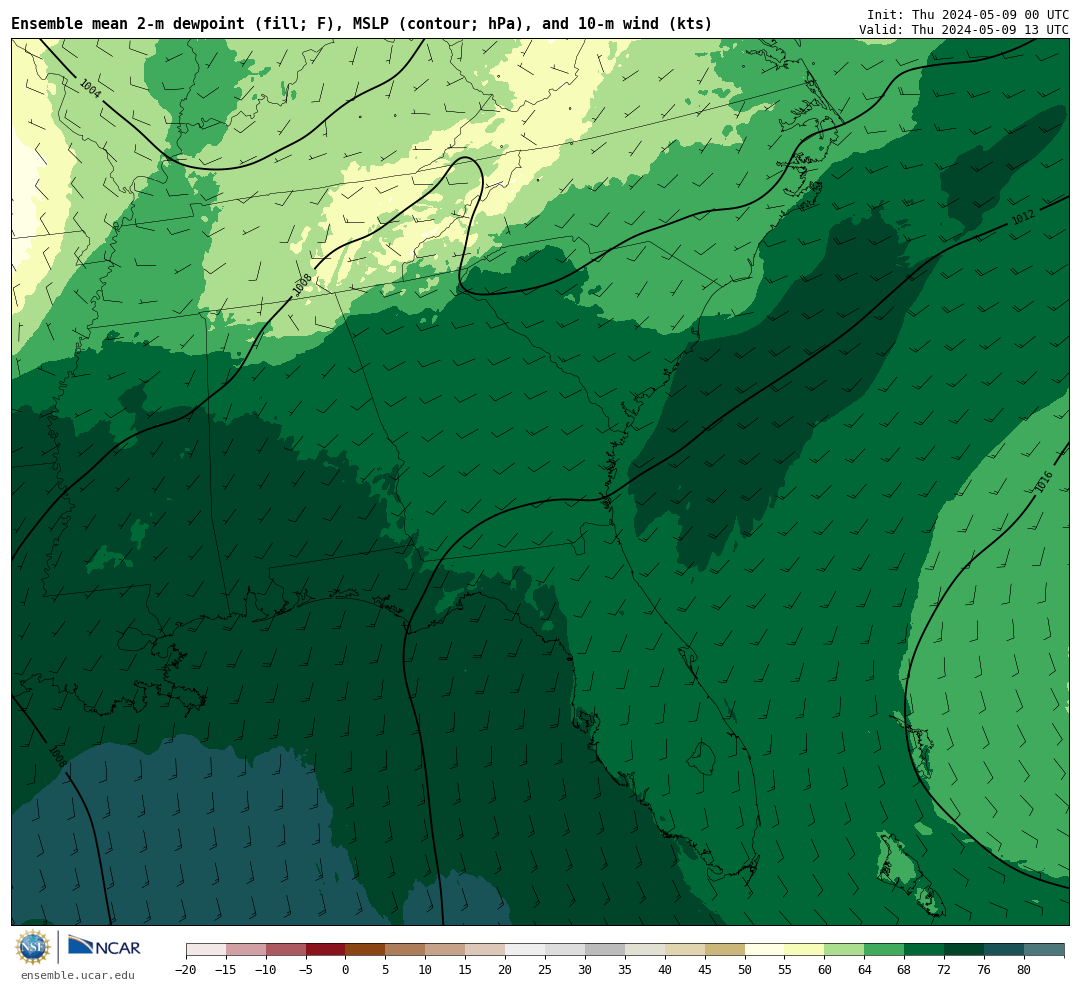Select the 55–60 pale yellow colorbar swatch
1080x988 pixels.
click(804, 950)
